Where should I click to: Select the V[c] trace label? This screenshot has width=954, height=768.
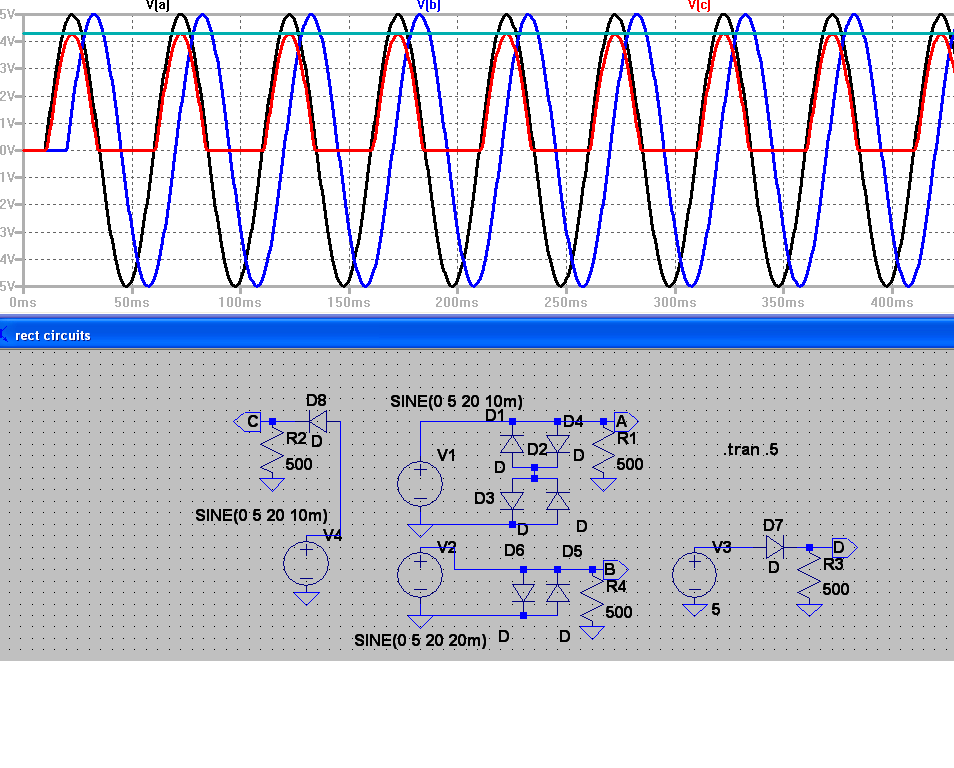[x=699, y=5]
